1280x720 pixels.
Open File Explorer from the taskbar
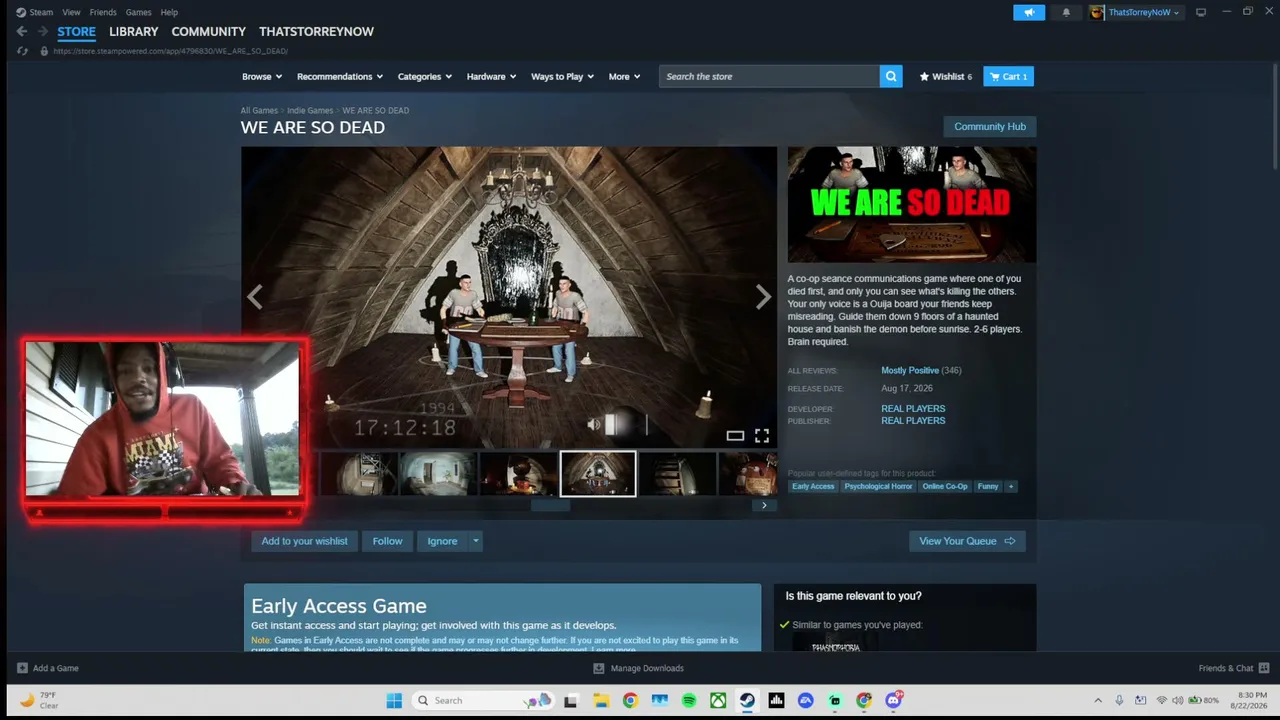click(x=601, y=700)
